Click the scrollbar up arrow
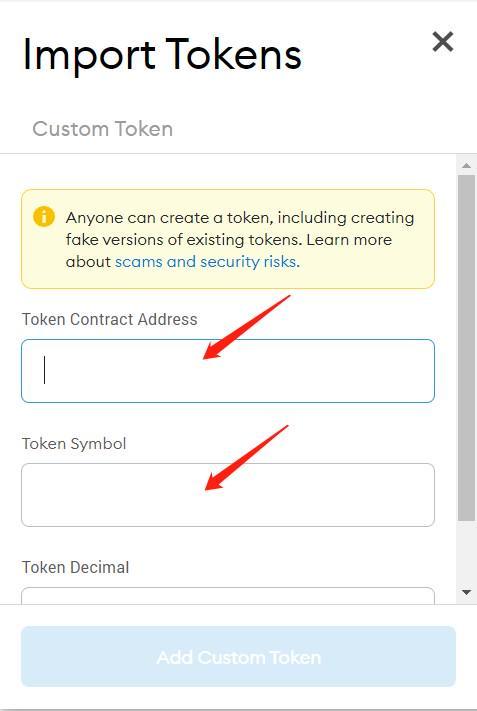The image size is (477, 711). pyautogui.click(x=467, y=166)
